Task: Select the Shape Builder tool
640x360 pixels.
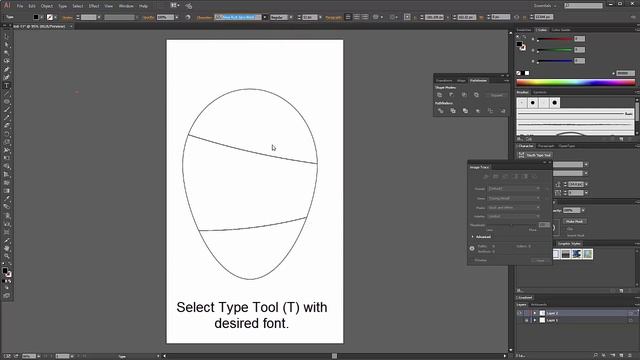Action: [7, 167]
